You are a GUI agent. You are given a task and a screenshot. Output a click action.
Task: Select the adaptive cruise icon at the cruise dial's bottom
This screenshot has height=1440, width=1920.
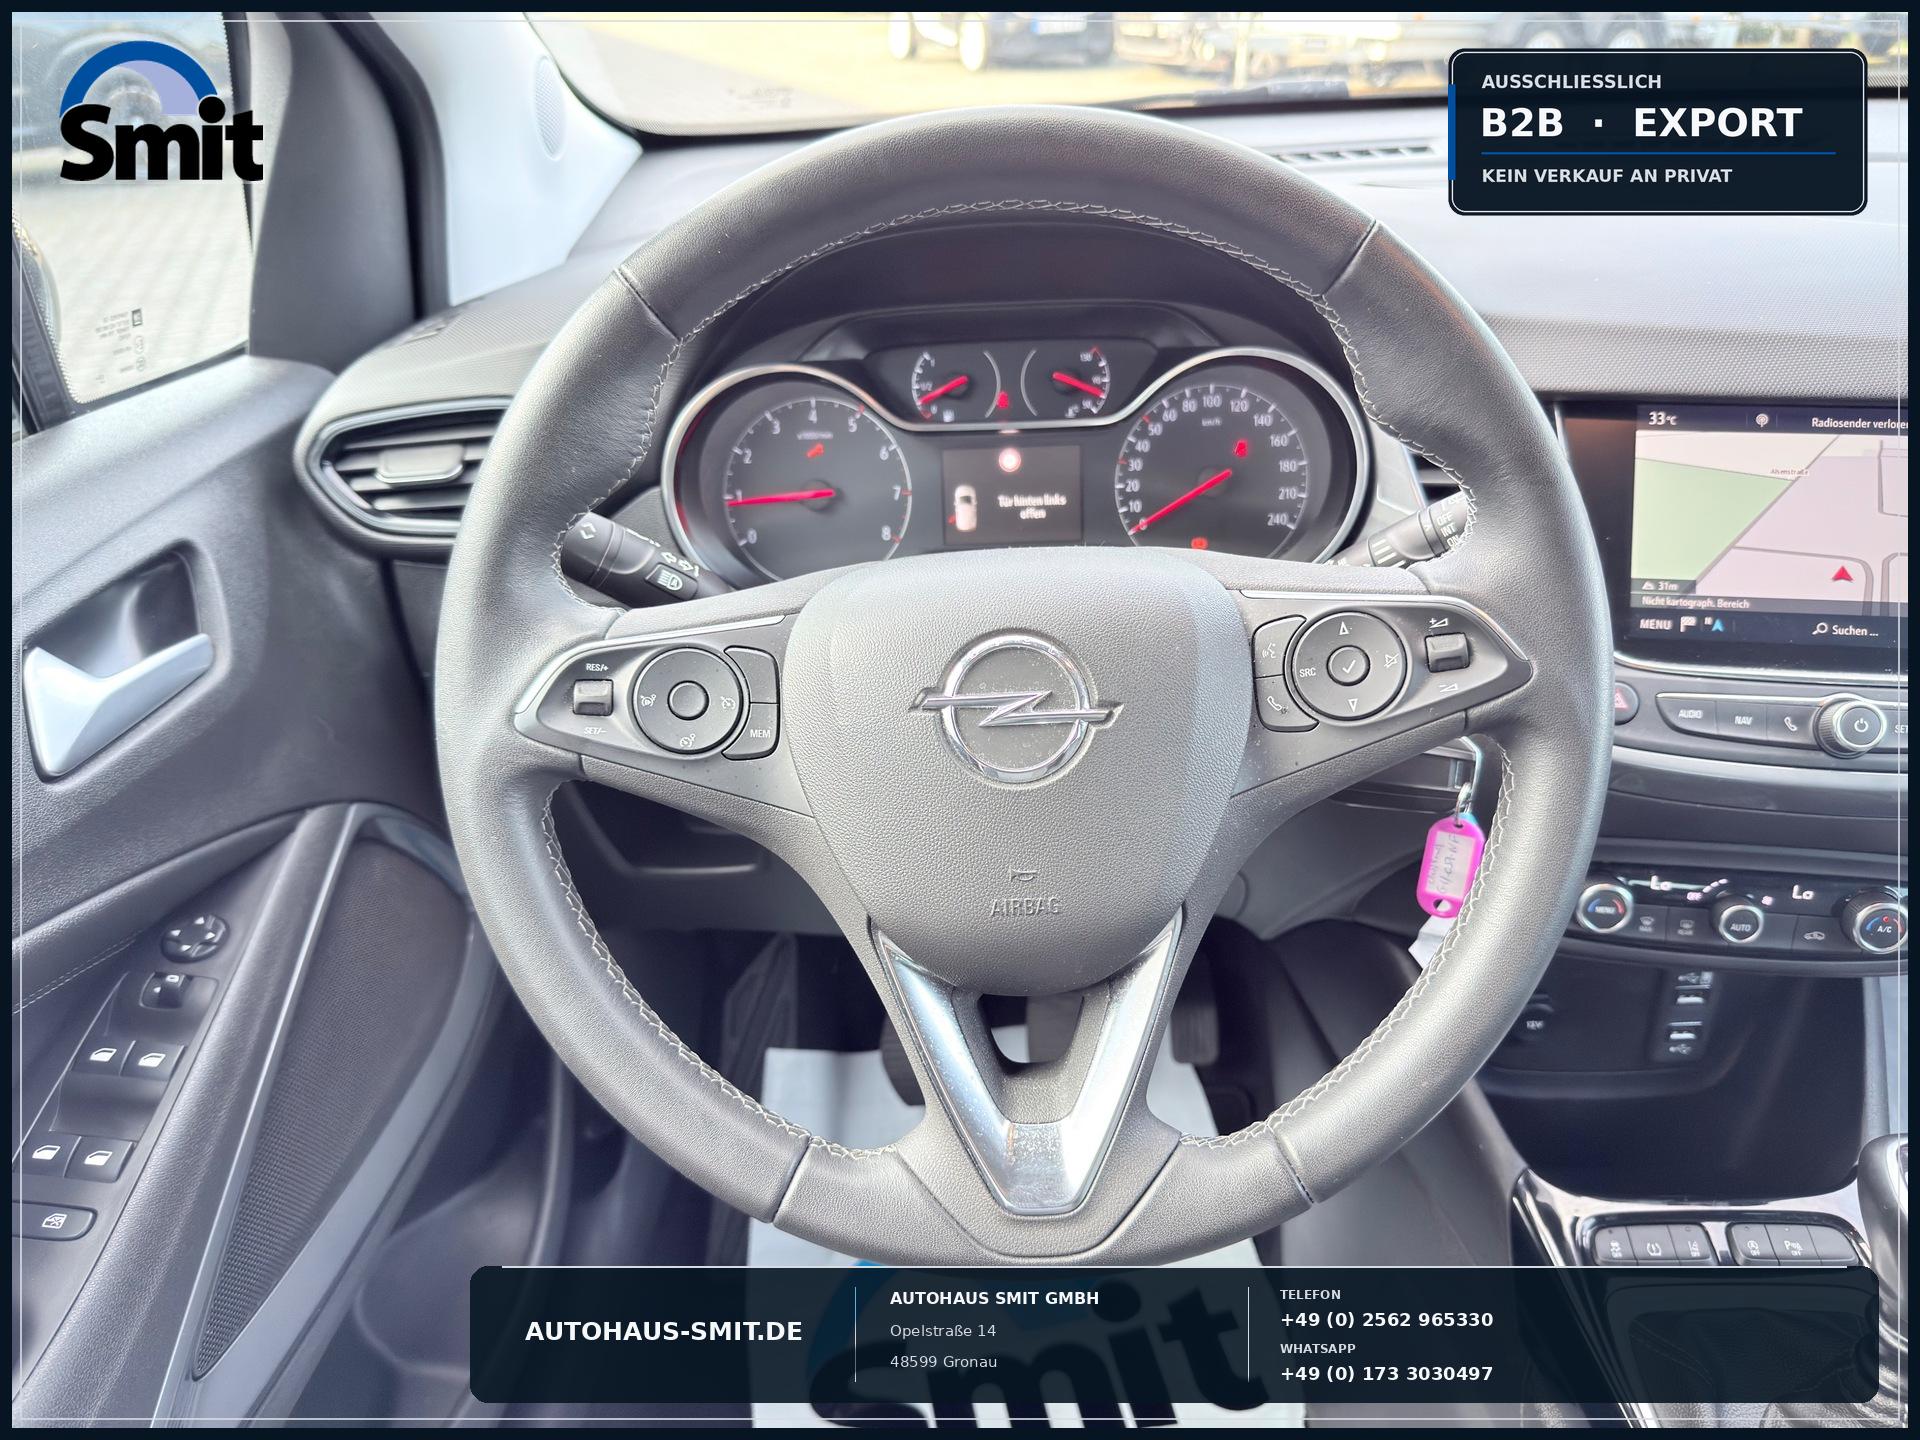(x=687, y=739)
